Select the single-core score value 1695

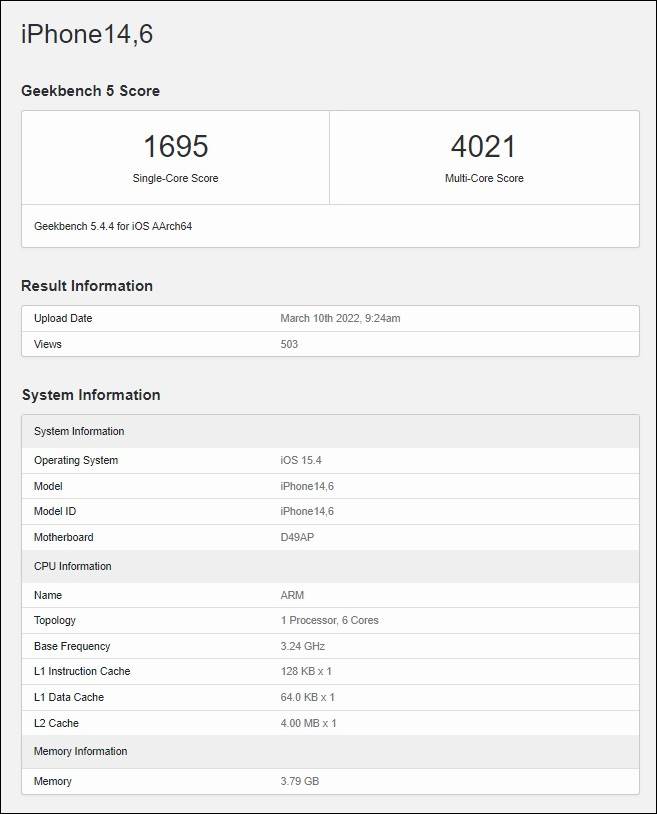[x=175, y=146]
